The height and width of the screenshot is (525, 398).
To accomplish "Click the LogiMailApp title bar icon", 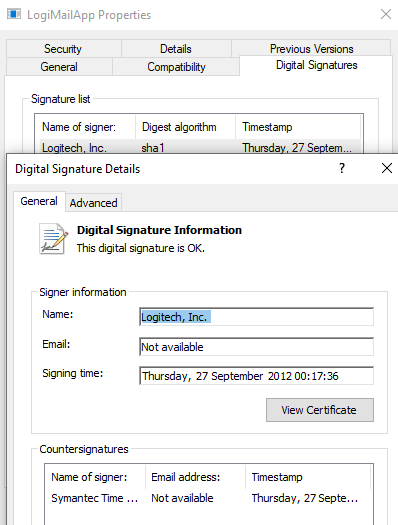I will click(x=14, y=14).
